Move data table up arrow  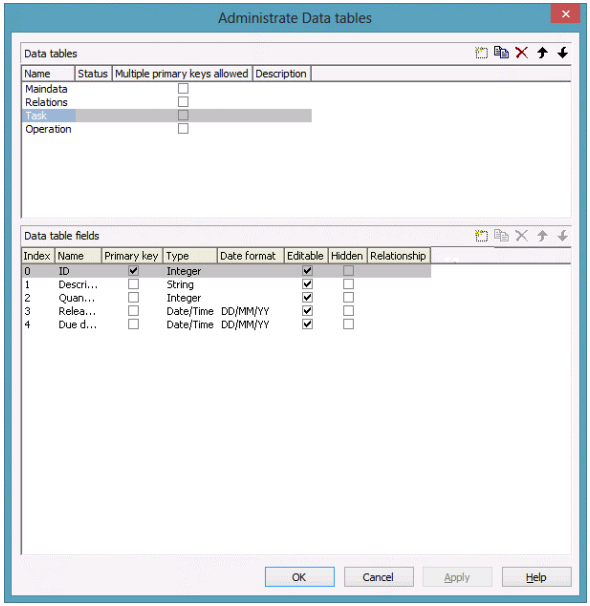[x=542, y=53]
